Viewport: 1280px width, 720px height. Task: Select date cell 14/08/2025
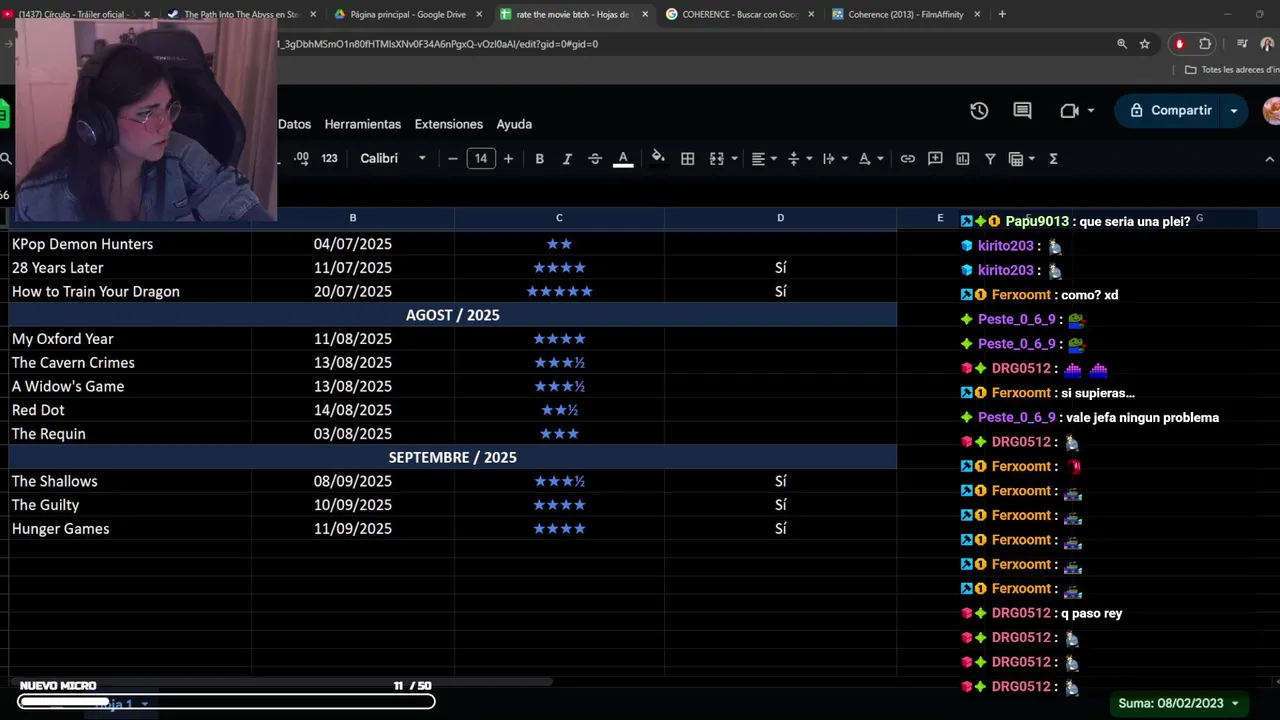click(352, 410)
